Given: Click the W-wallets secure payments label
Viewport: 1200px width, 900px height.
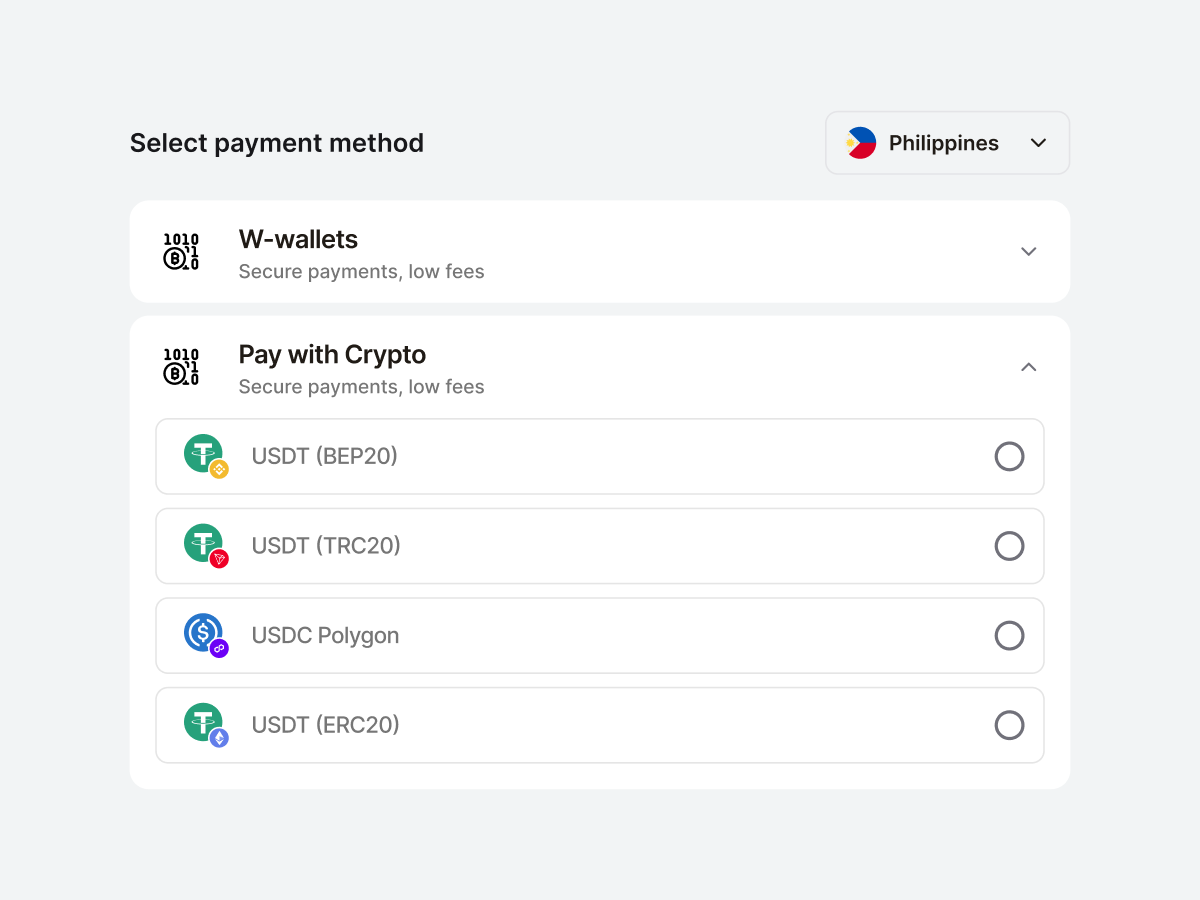Looking at the screenshot, I should (361, 271).
